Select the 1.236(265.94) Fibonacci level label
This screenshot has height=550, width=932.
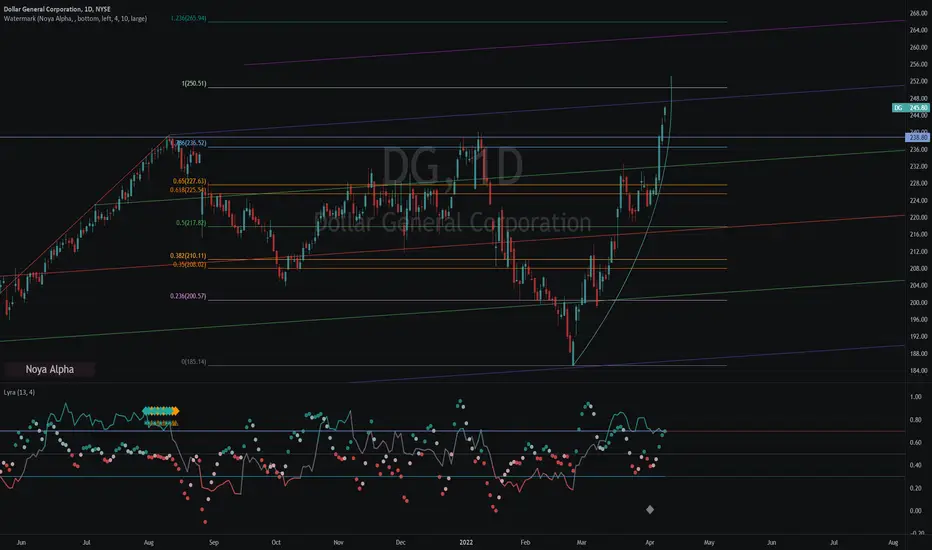pyautogui.click(x=188, y=18)
